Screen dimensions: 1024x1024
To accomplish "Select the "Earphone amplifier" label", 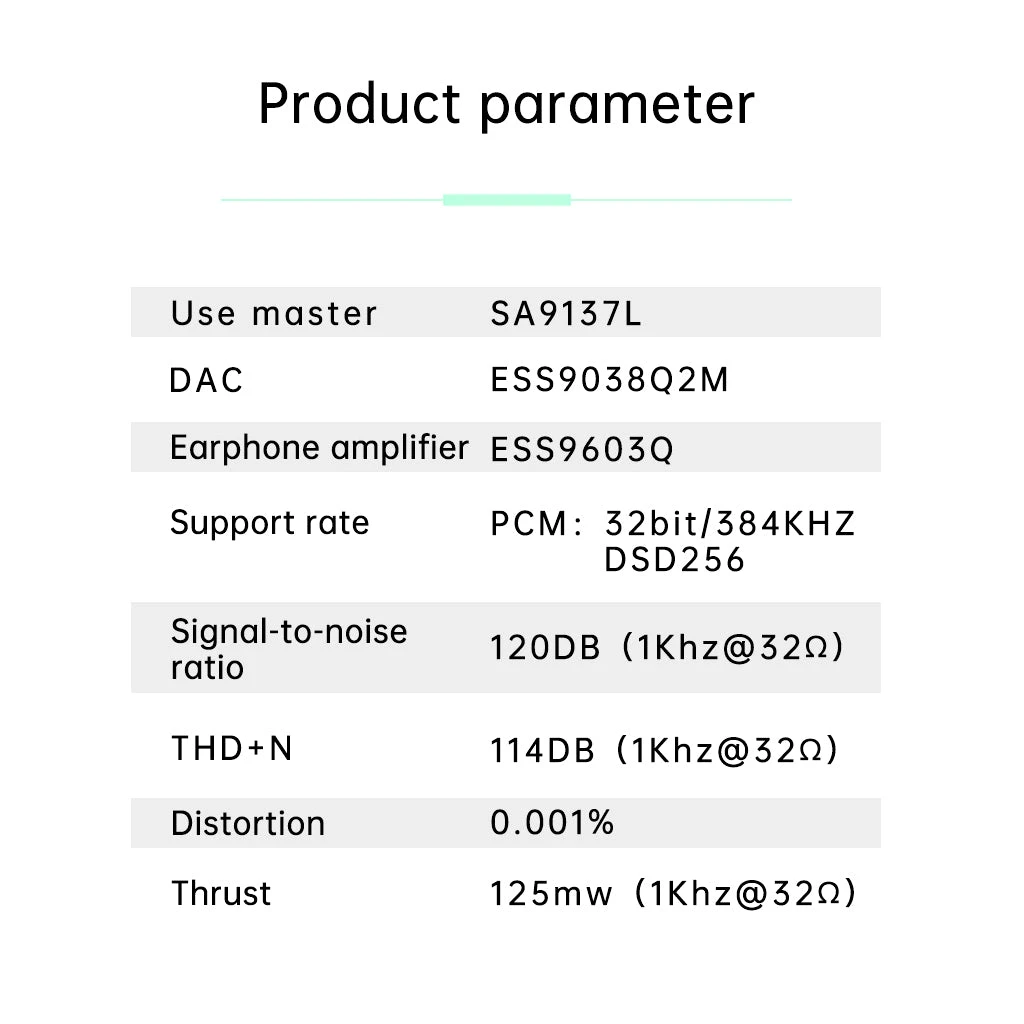I will (319, 448).
